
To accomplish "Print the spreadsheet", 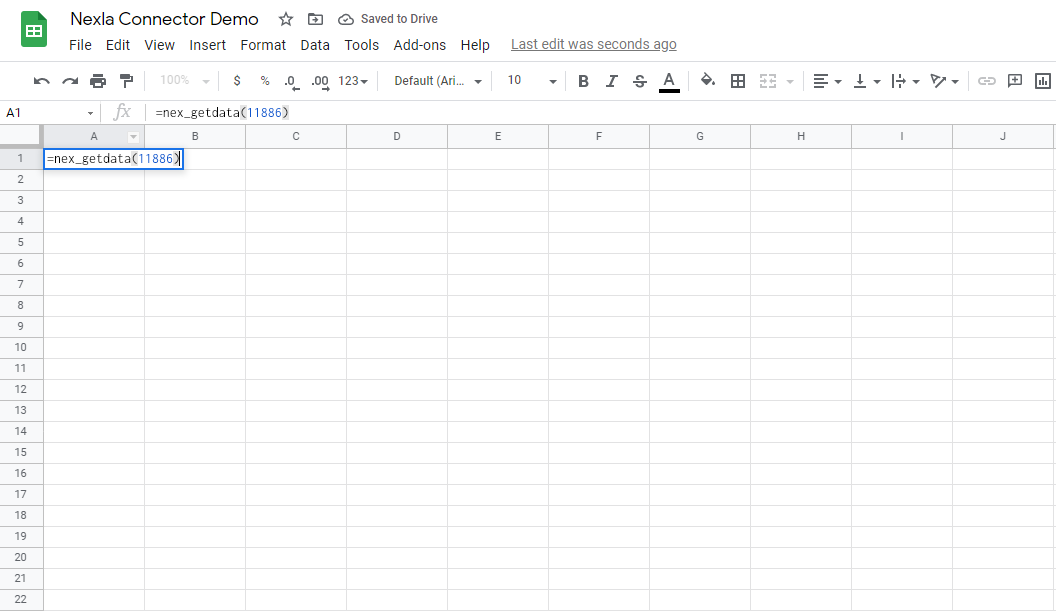I will click(x=98, y=81).
